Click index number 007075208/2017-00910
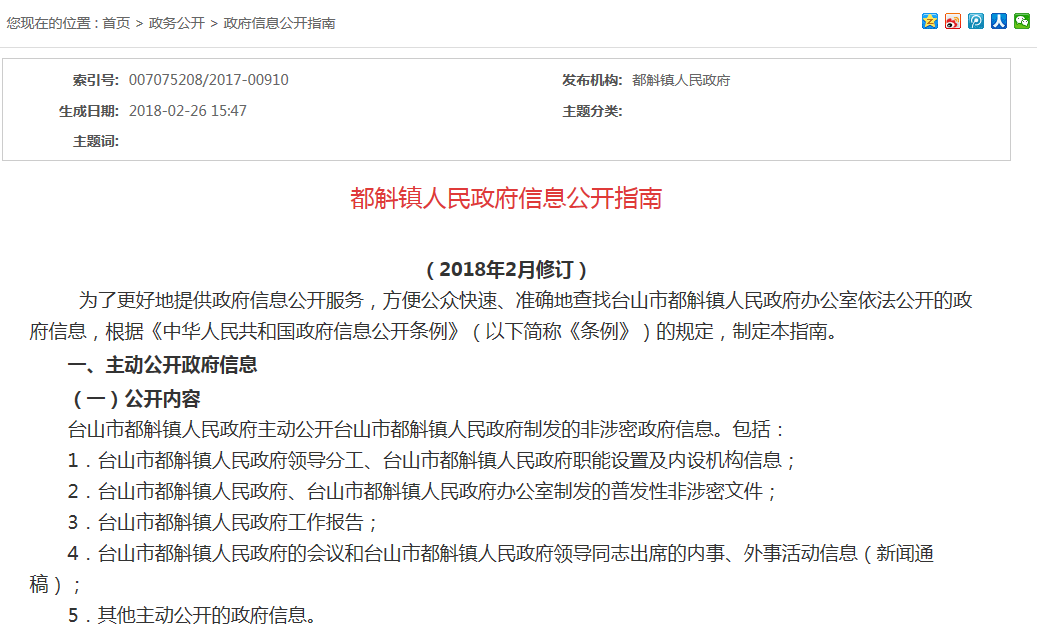This screenshot has width=1039, height=629. 209,80
